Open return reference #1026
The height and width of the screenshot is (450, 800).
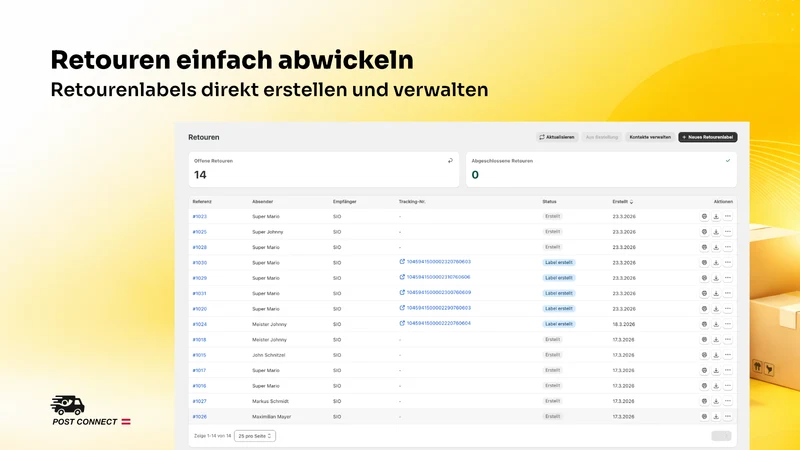[x=199, y=416]
